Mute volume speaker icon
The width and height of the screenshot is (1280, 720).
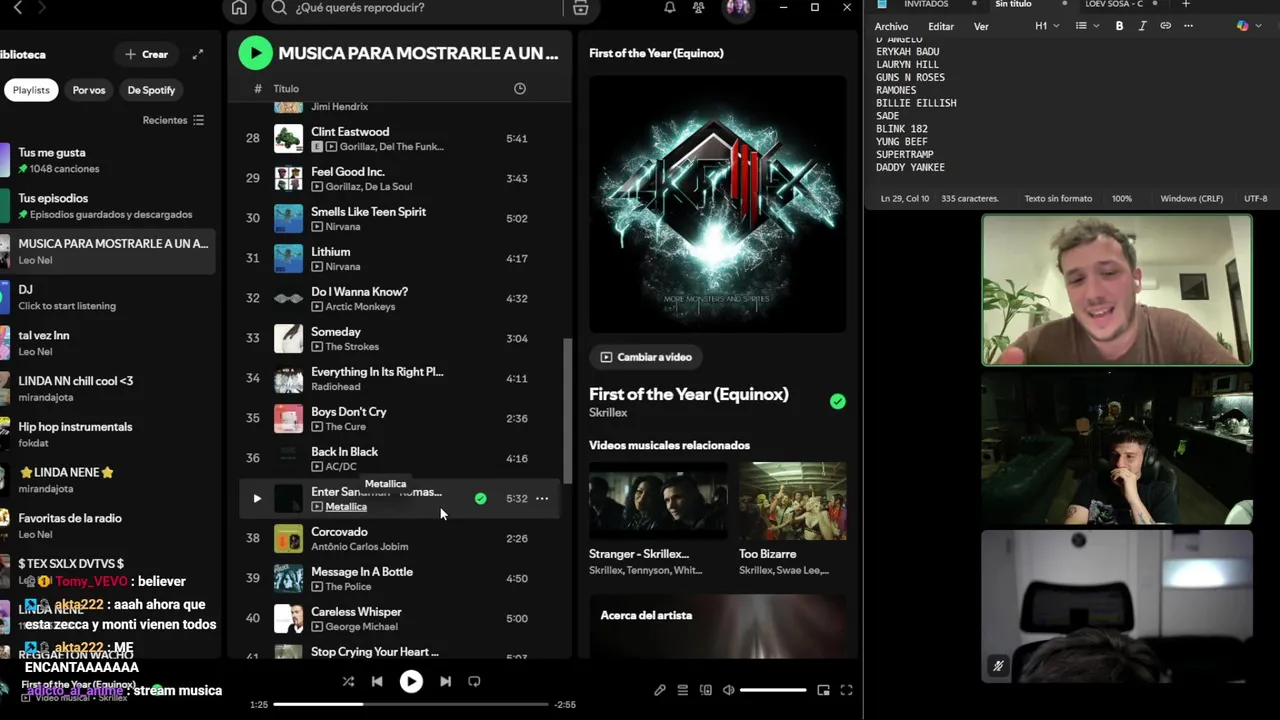pos(729,690)
